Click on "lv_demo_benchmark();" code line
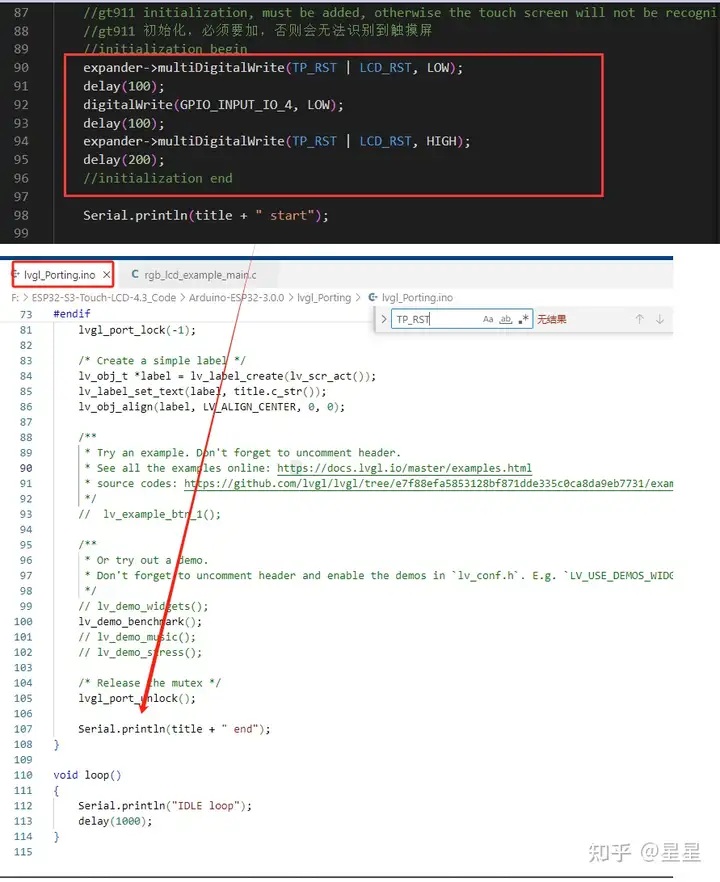This screenshot has height=882, width=720. 140,622
